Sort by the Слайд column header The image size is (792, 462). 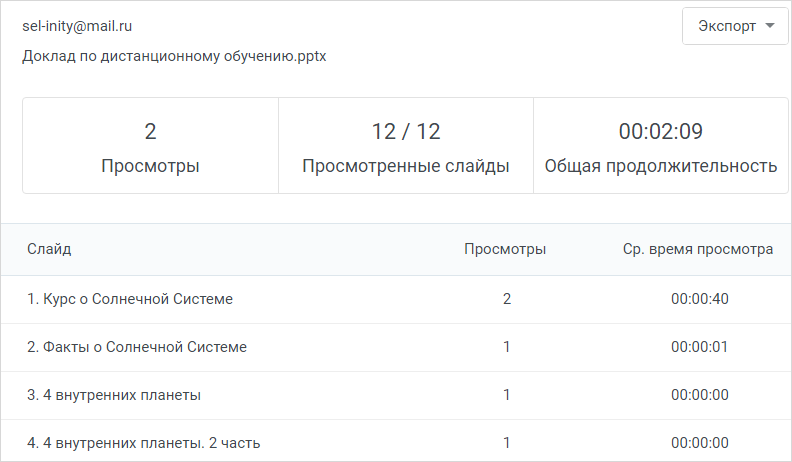click(x=49, y=249)
